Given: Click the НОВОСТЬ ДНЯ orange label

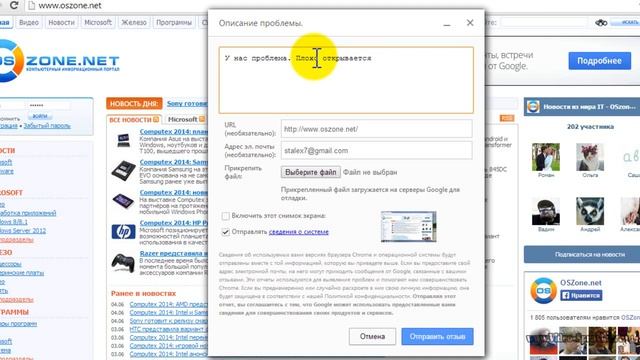Looking at the screenshot, I should (134, 104).
